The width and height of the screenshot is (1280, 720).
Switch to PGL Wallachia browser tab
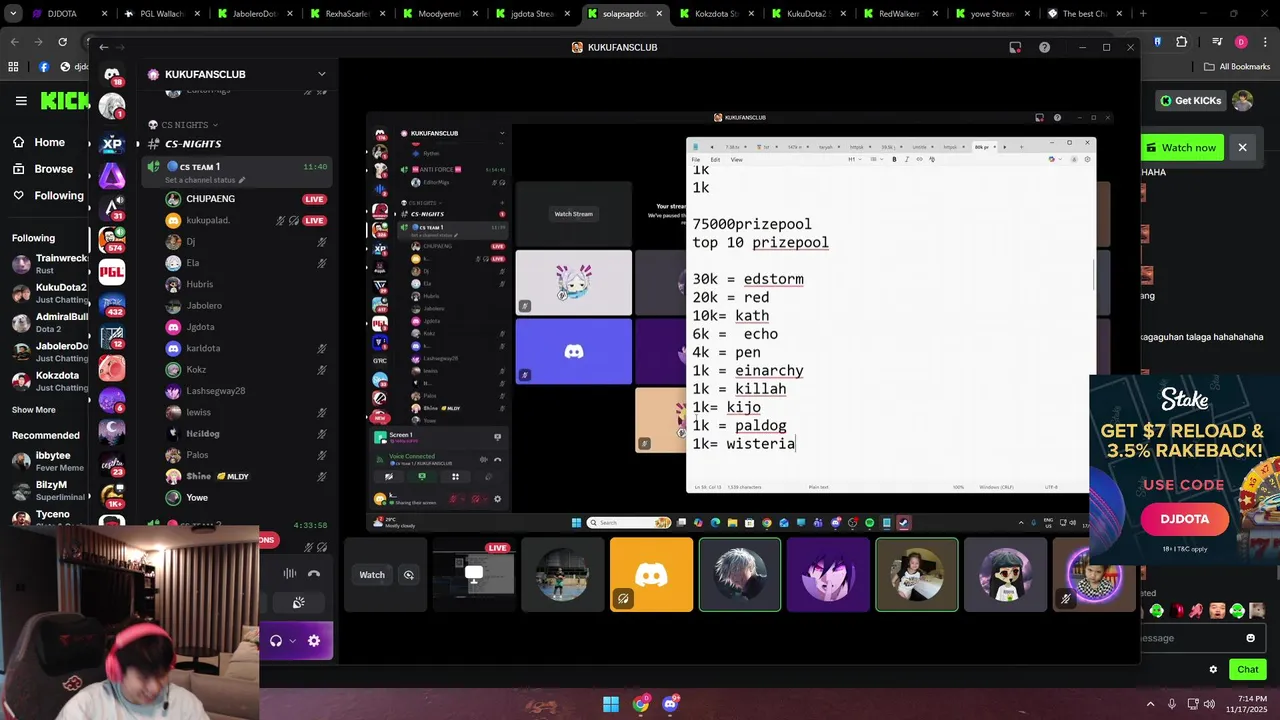160,14
